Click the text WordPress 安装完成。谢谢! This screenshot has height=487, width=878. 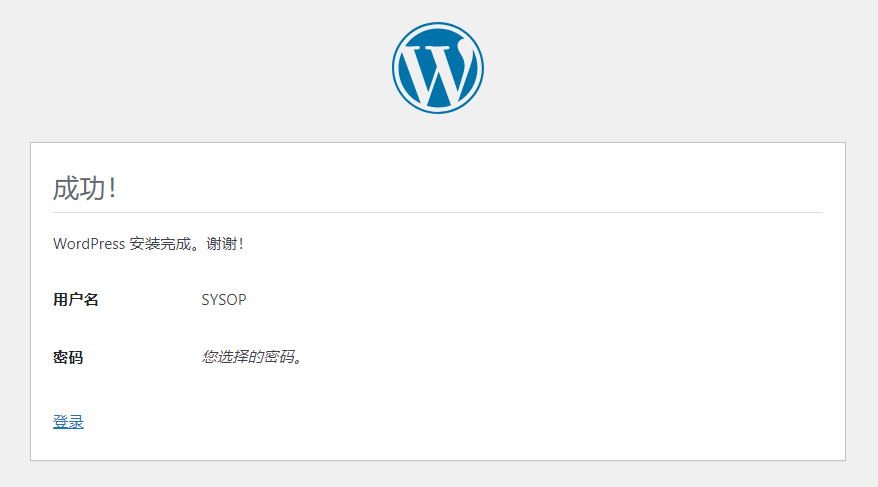148,244
